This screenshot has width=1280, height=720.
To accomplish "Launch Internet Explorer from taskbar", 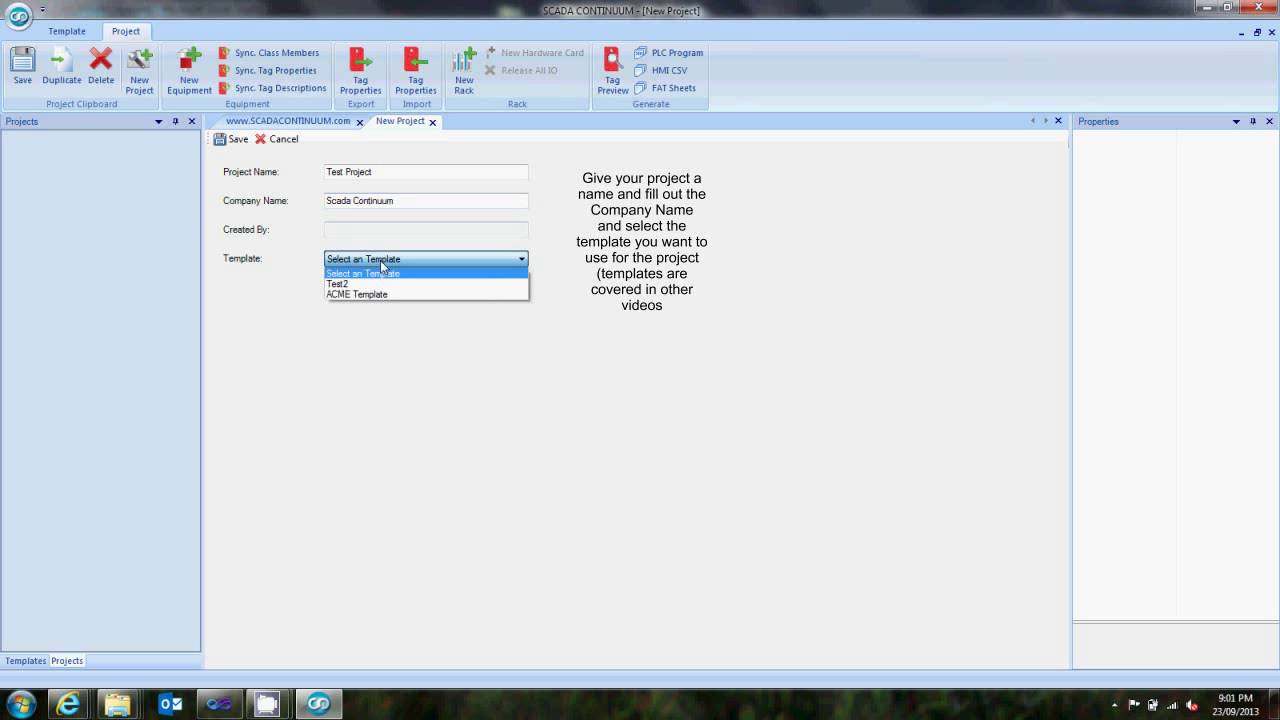I will click(x=68, y=704).
